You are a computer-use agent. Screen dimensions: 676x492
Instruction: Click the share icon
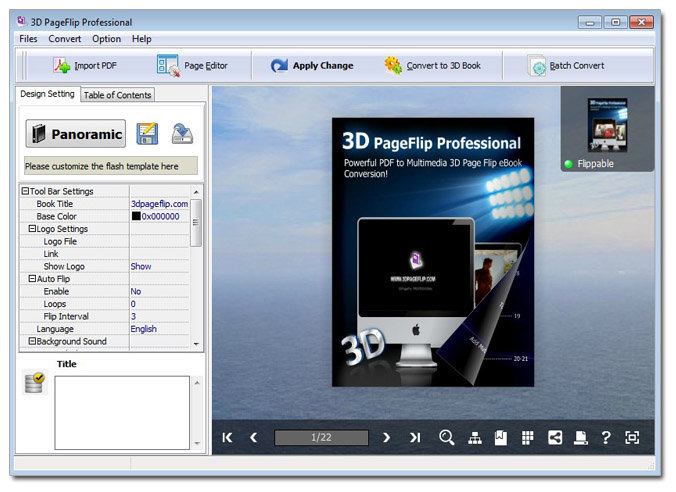click(555, 438)
